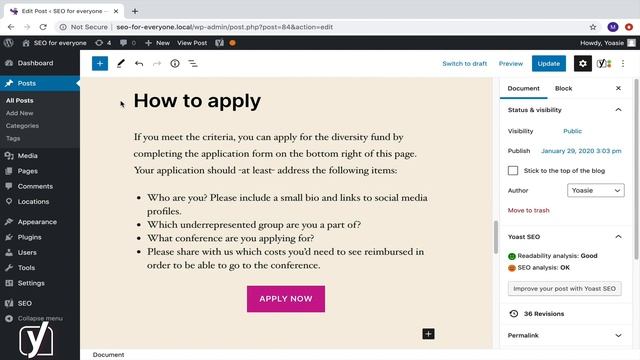Open Howdy, Yoasie account menu
The width and height of the screenshot is (640, 360).
pyautogui.click(x=607, y=43)
